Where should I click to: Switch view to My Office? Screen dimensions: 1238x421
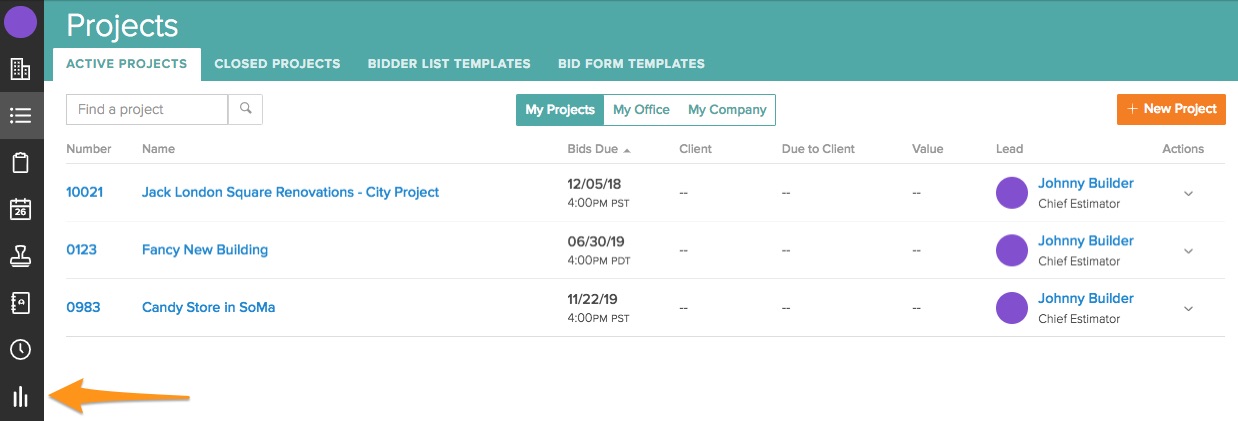(641, 110)
